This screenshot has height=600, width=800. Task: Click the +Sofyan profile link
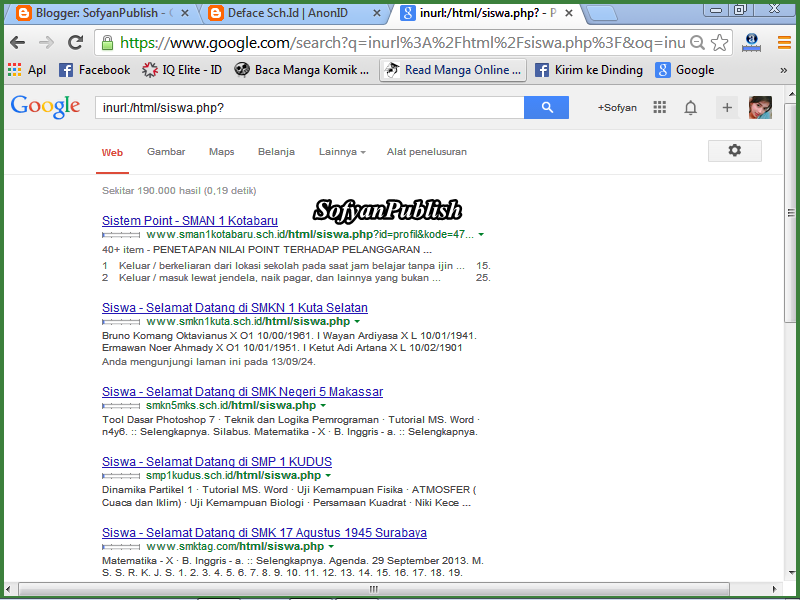click(617, 108)
